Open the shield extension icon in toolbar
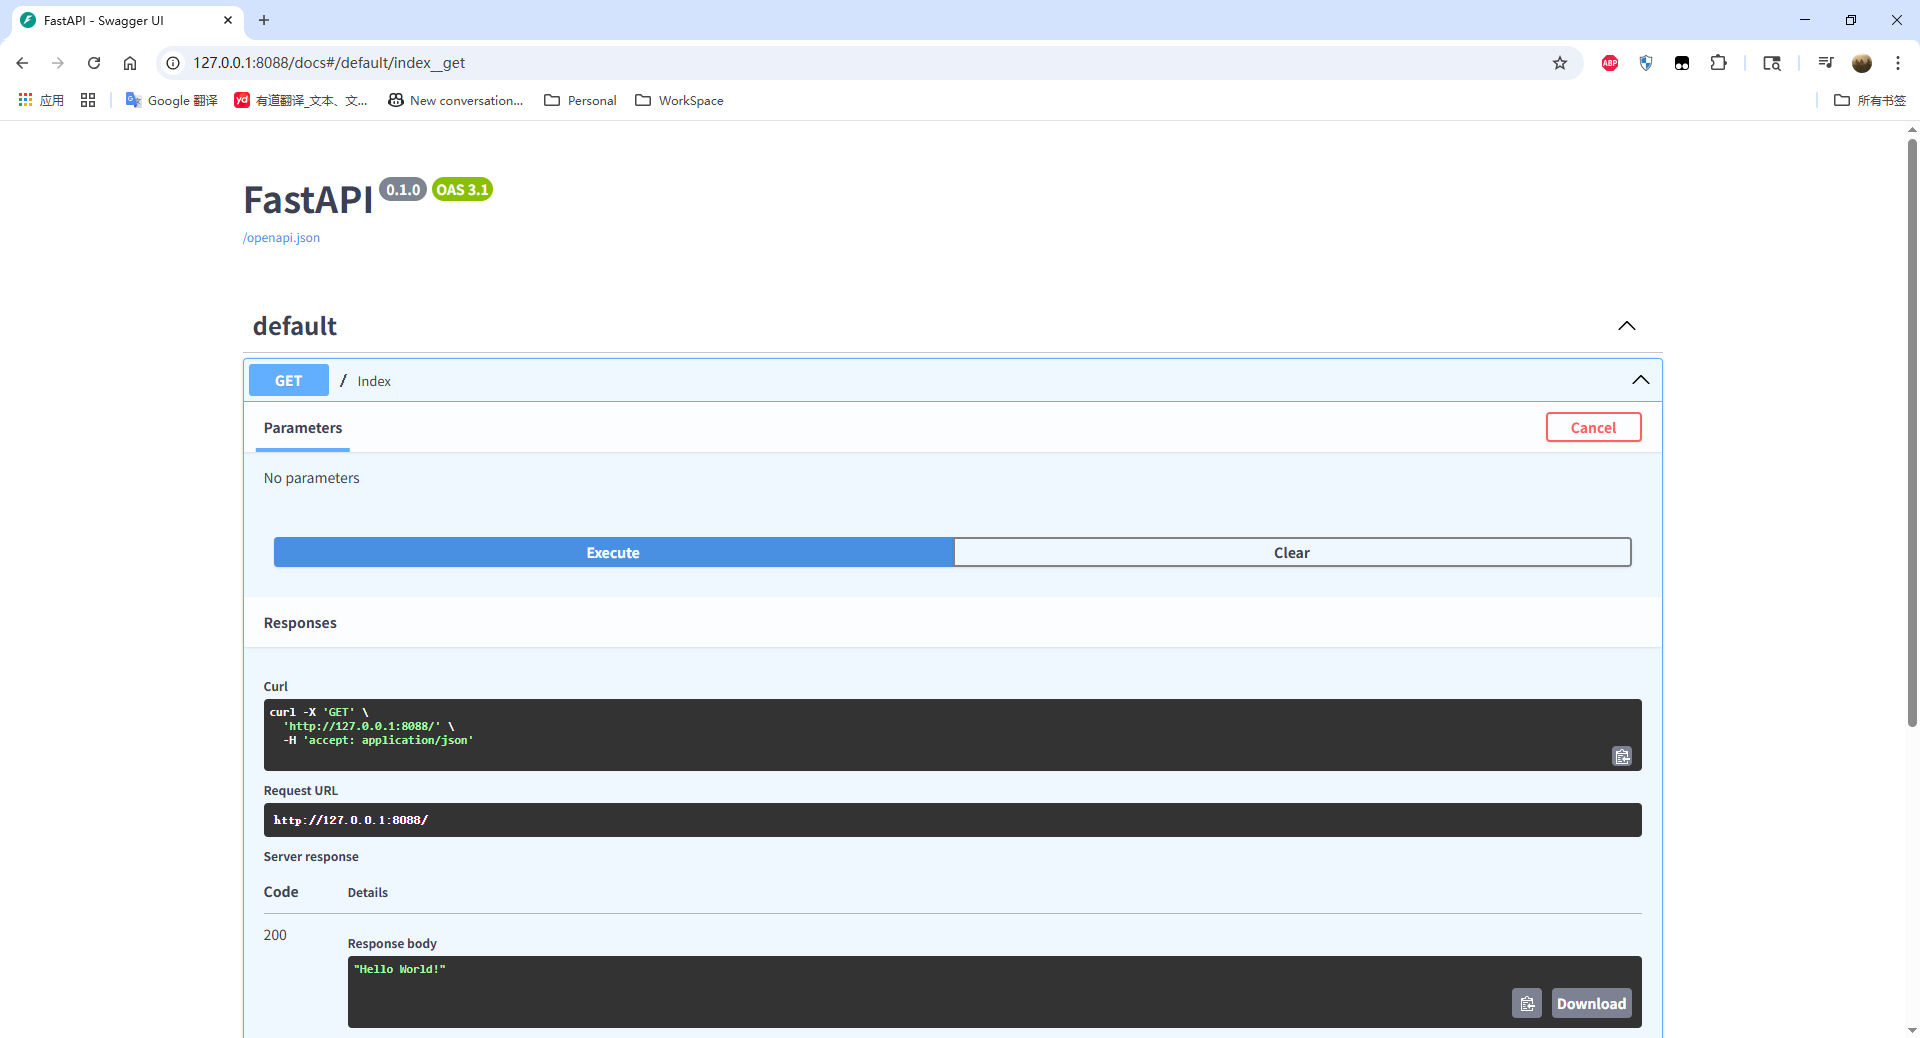1920x1038 pixels. point(1646,63)
